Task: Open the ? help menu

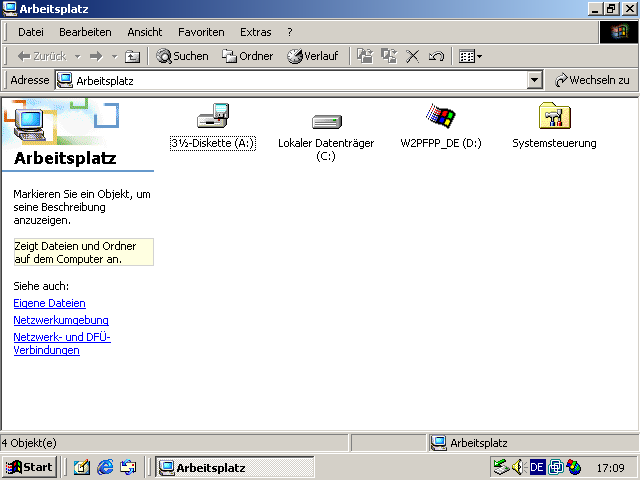Action: [290, 32]
